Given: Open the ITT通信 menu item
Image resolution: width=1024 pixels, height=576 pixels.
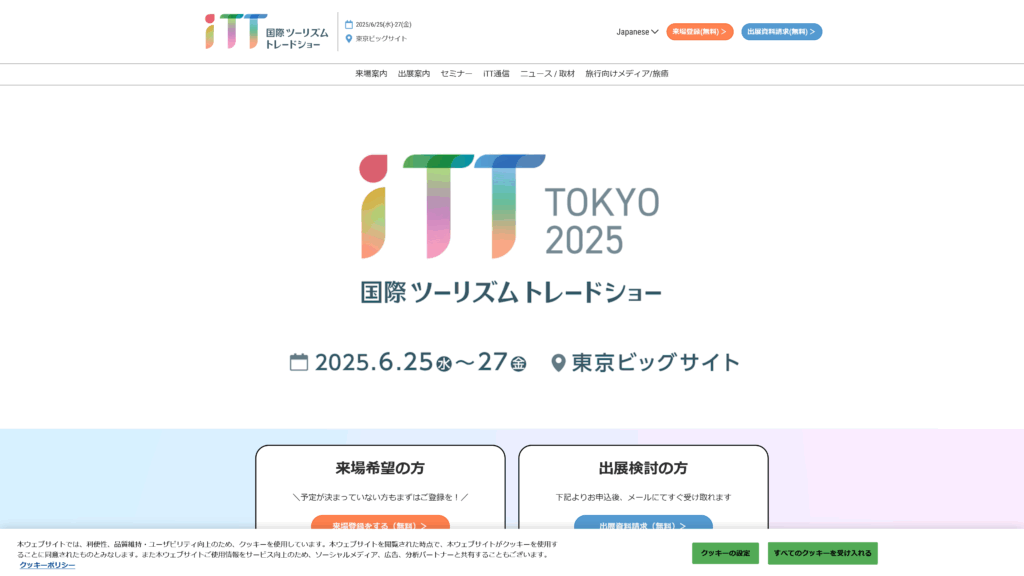Looking at the screenshot, I should (x=496, y=74).
